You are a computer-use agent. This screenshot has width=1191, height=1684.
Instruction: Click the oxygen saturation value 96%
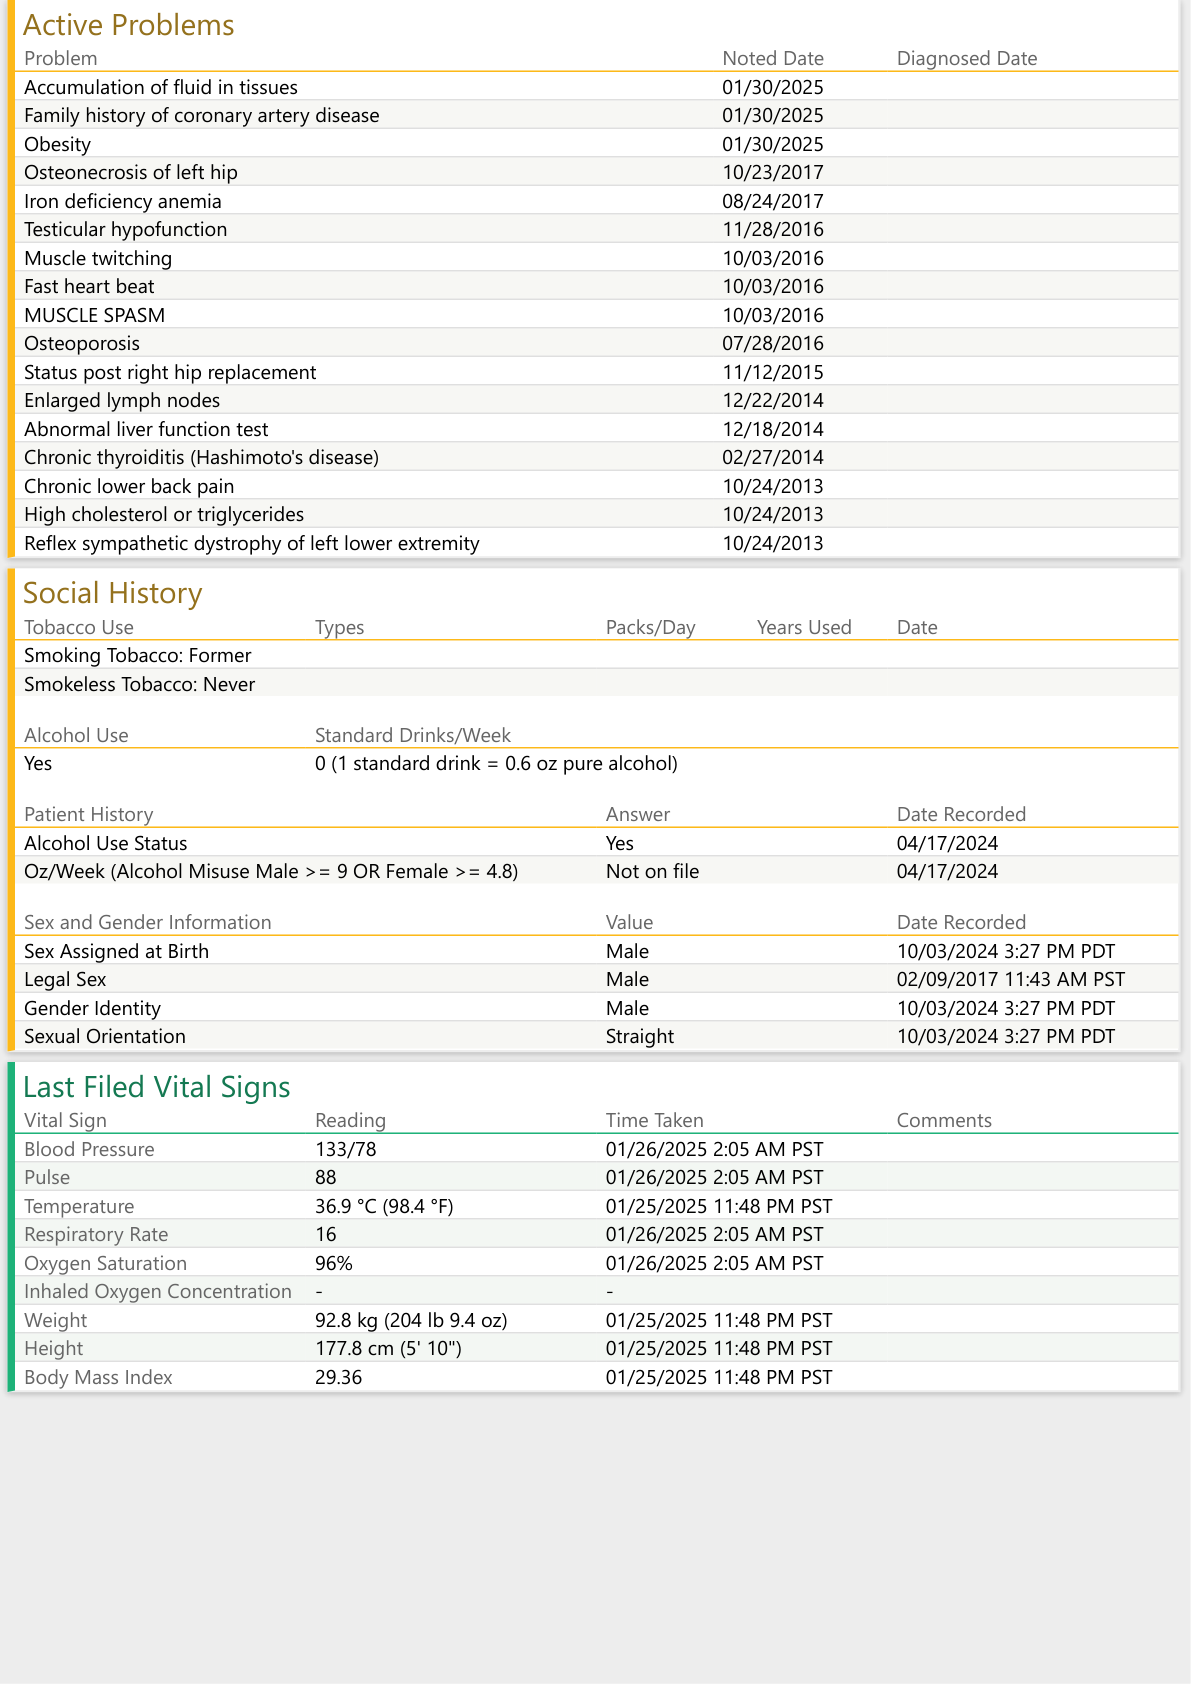[x=334, y=1263]
